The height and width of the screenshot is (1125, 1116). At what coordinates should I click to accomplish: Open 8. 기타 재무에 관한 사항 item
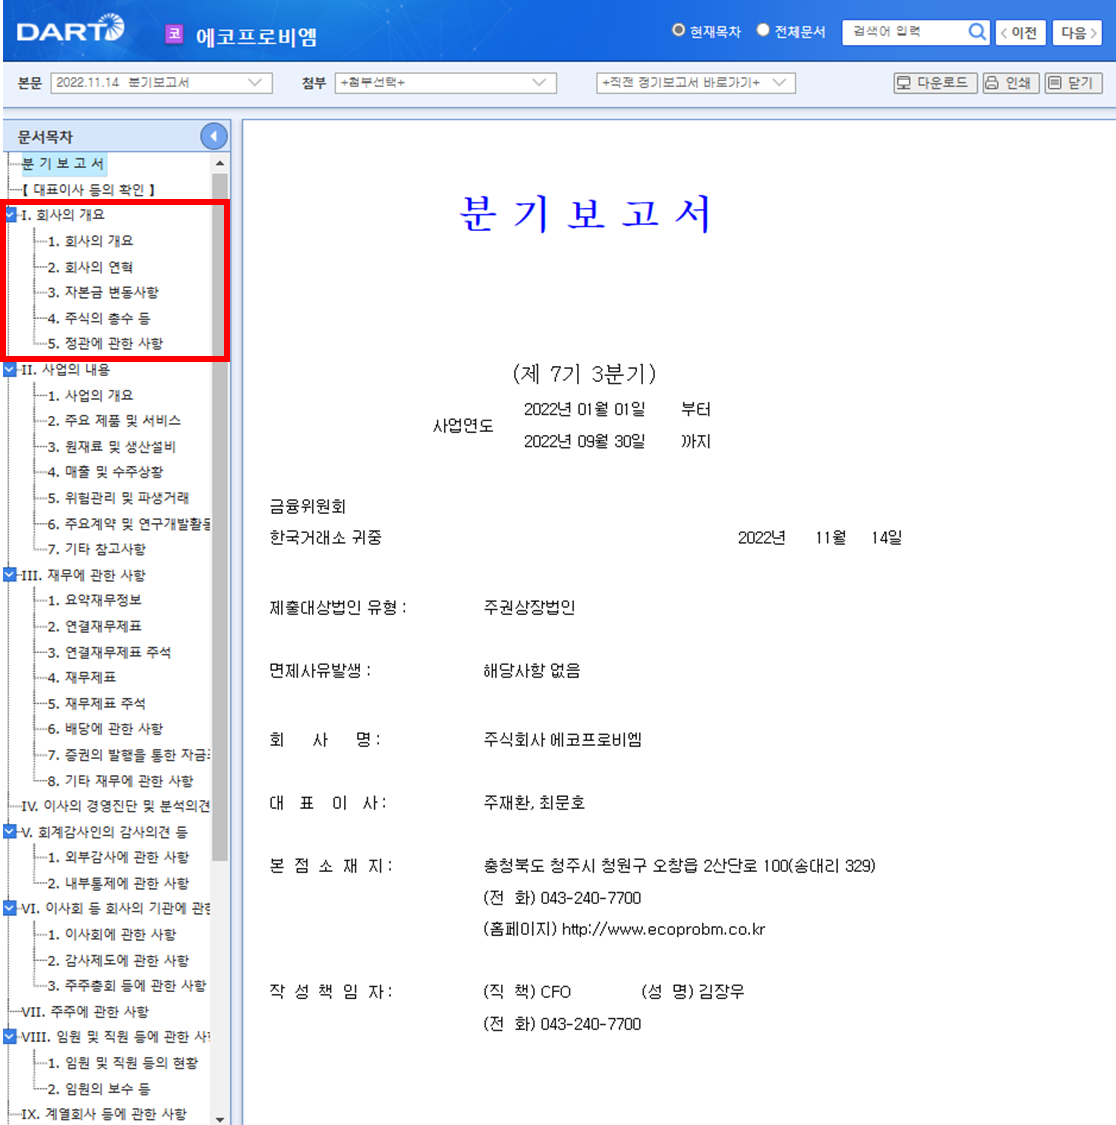pos(120,781)
